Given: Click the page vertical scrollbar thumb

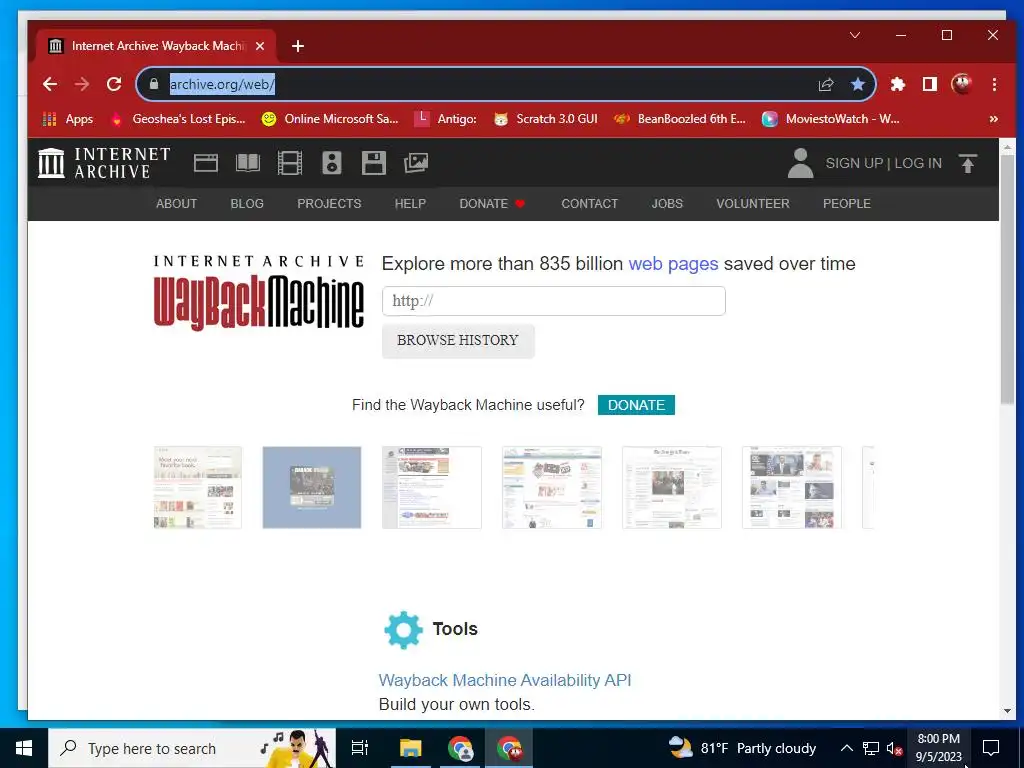Looking at the screenshot, I should 1007,281.
